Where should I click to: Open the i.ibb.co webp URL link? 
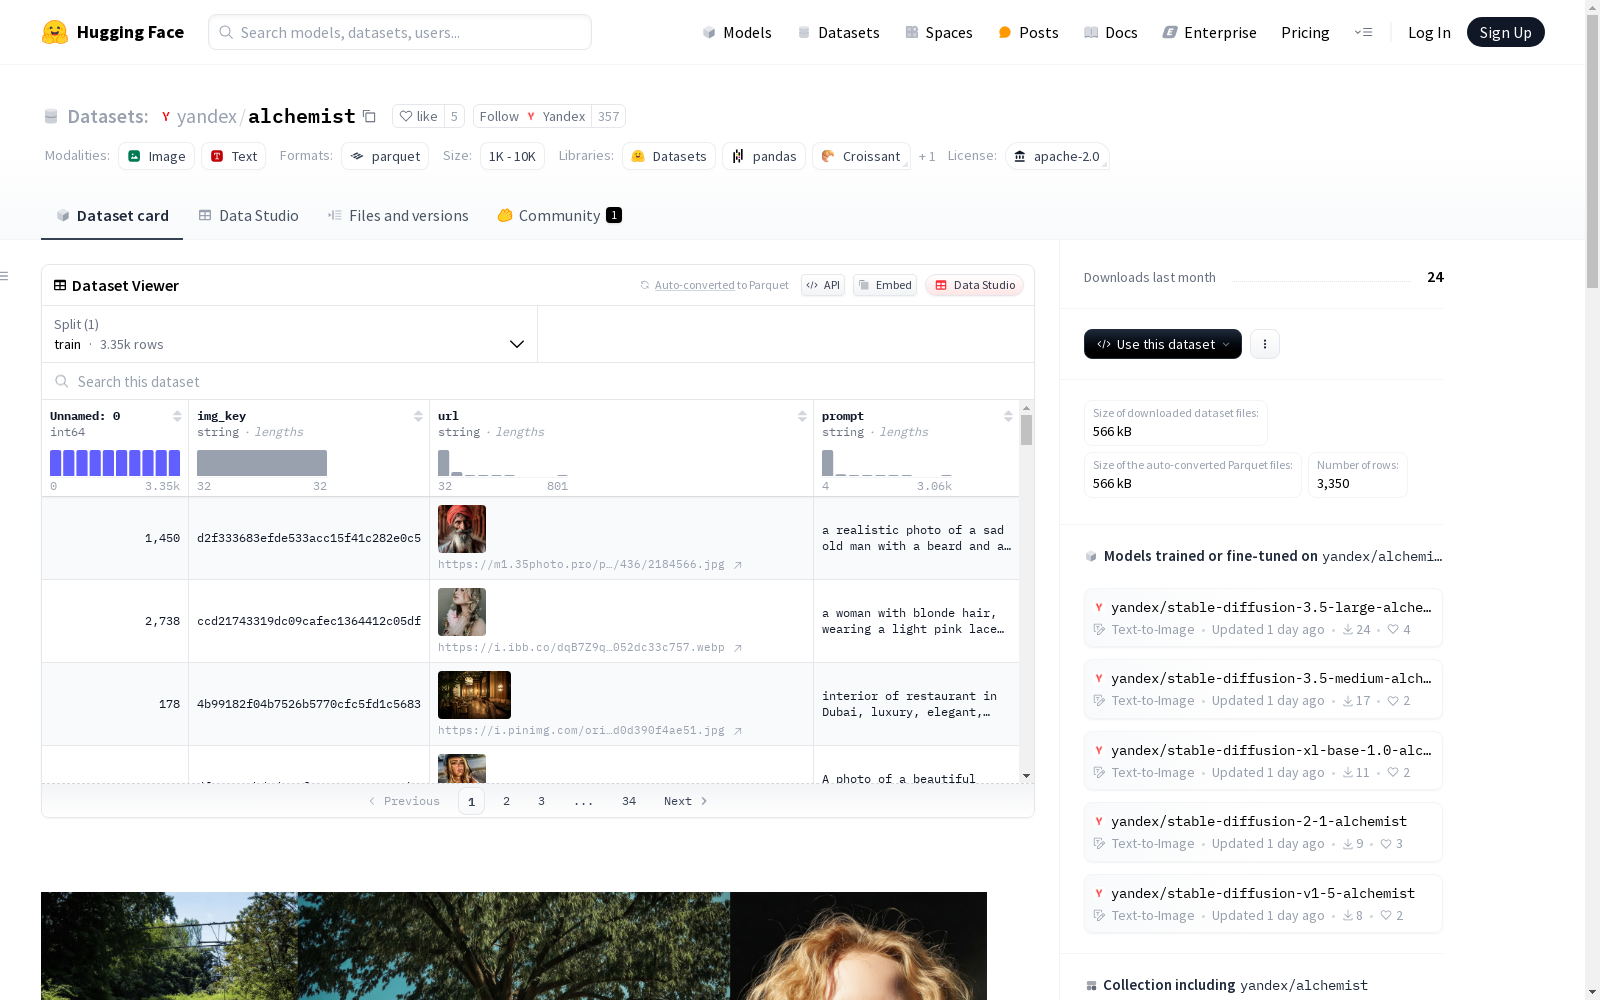click(x=590, y=647)
